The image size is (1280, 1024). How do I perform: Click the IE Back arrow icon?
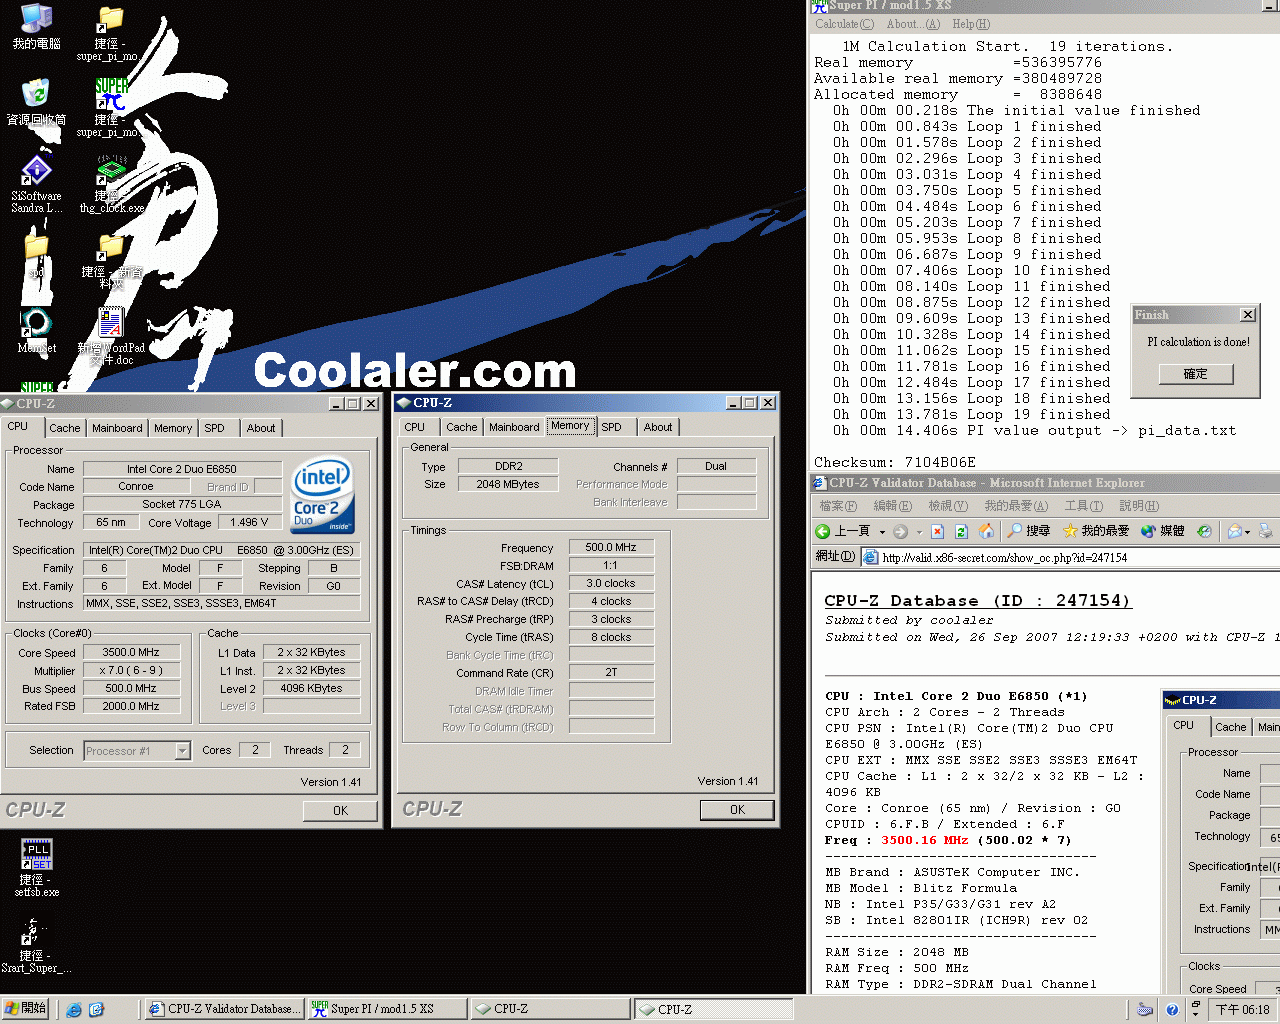pos(822,531)
